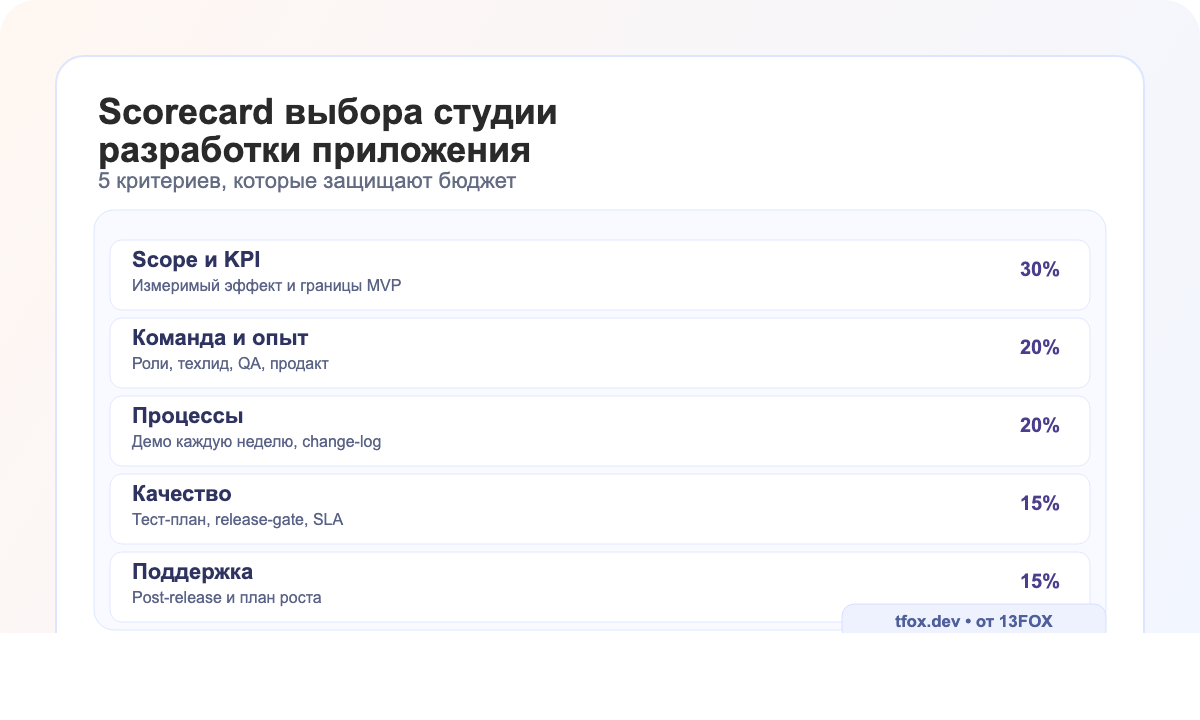Click the 30% weight value
Viewport: 1200px width, 720px height.
point(1040,269)
